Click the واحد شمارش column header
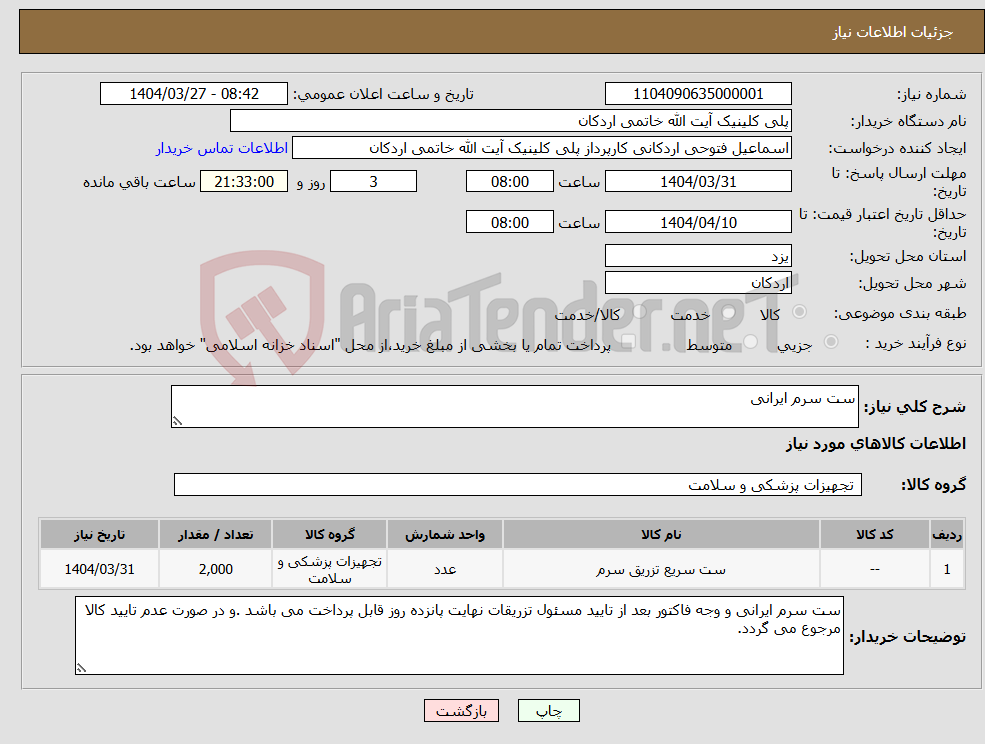 (x=445, y=534)
